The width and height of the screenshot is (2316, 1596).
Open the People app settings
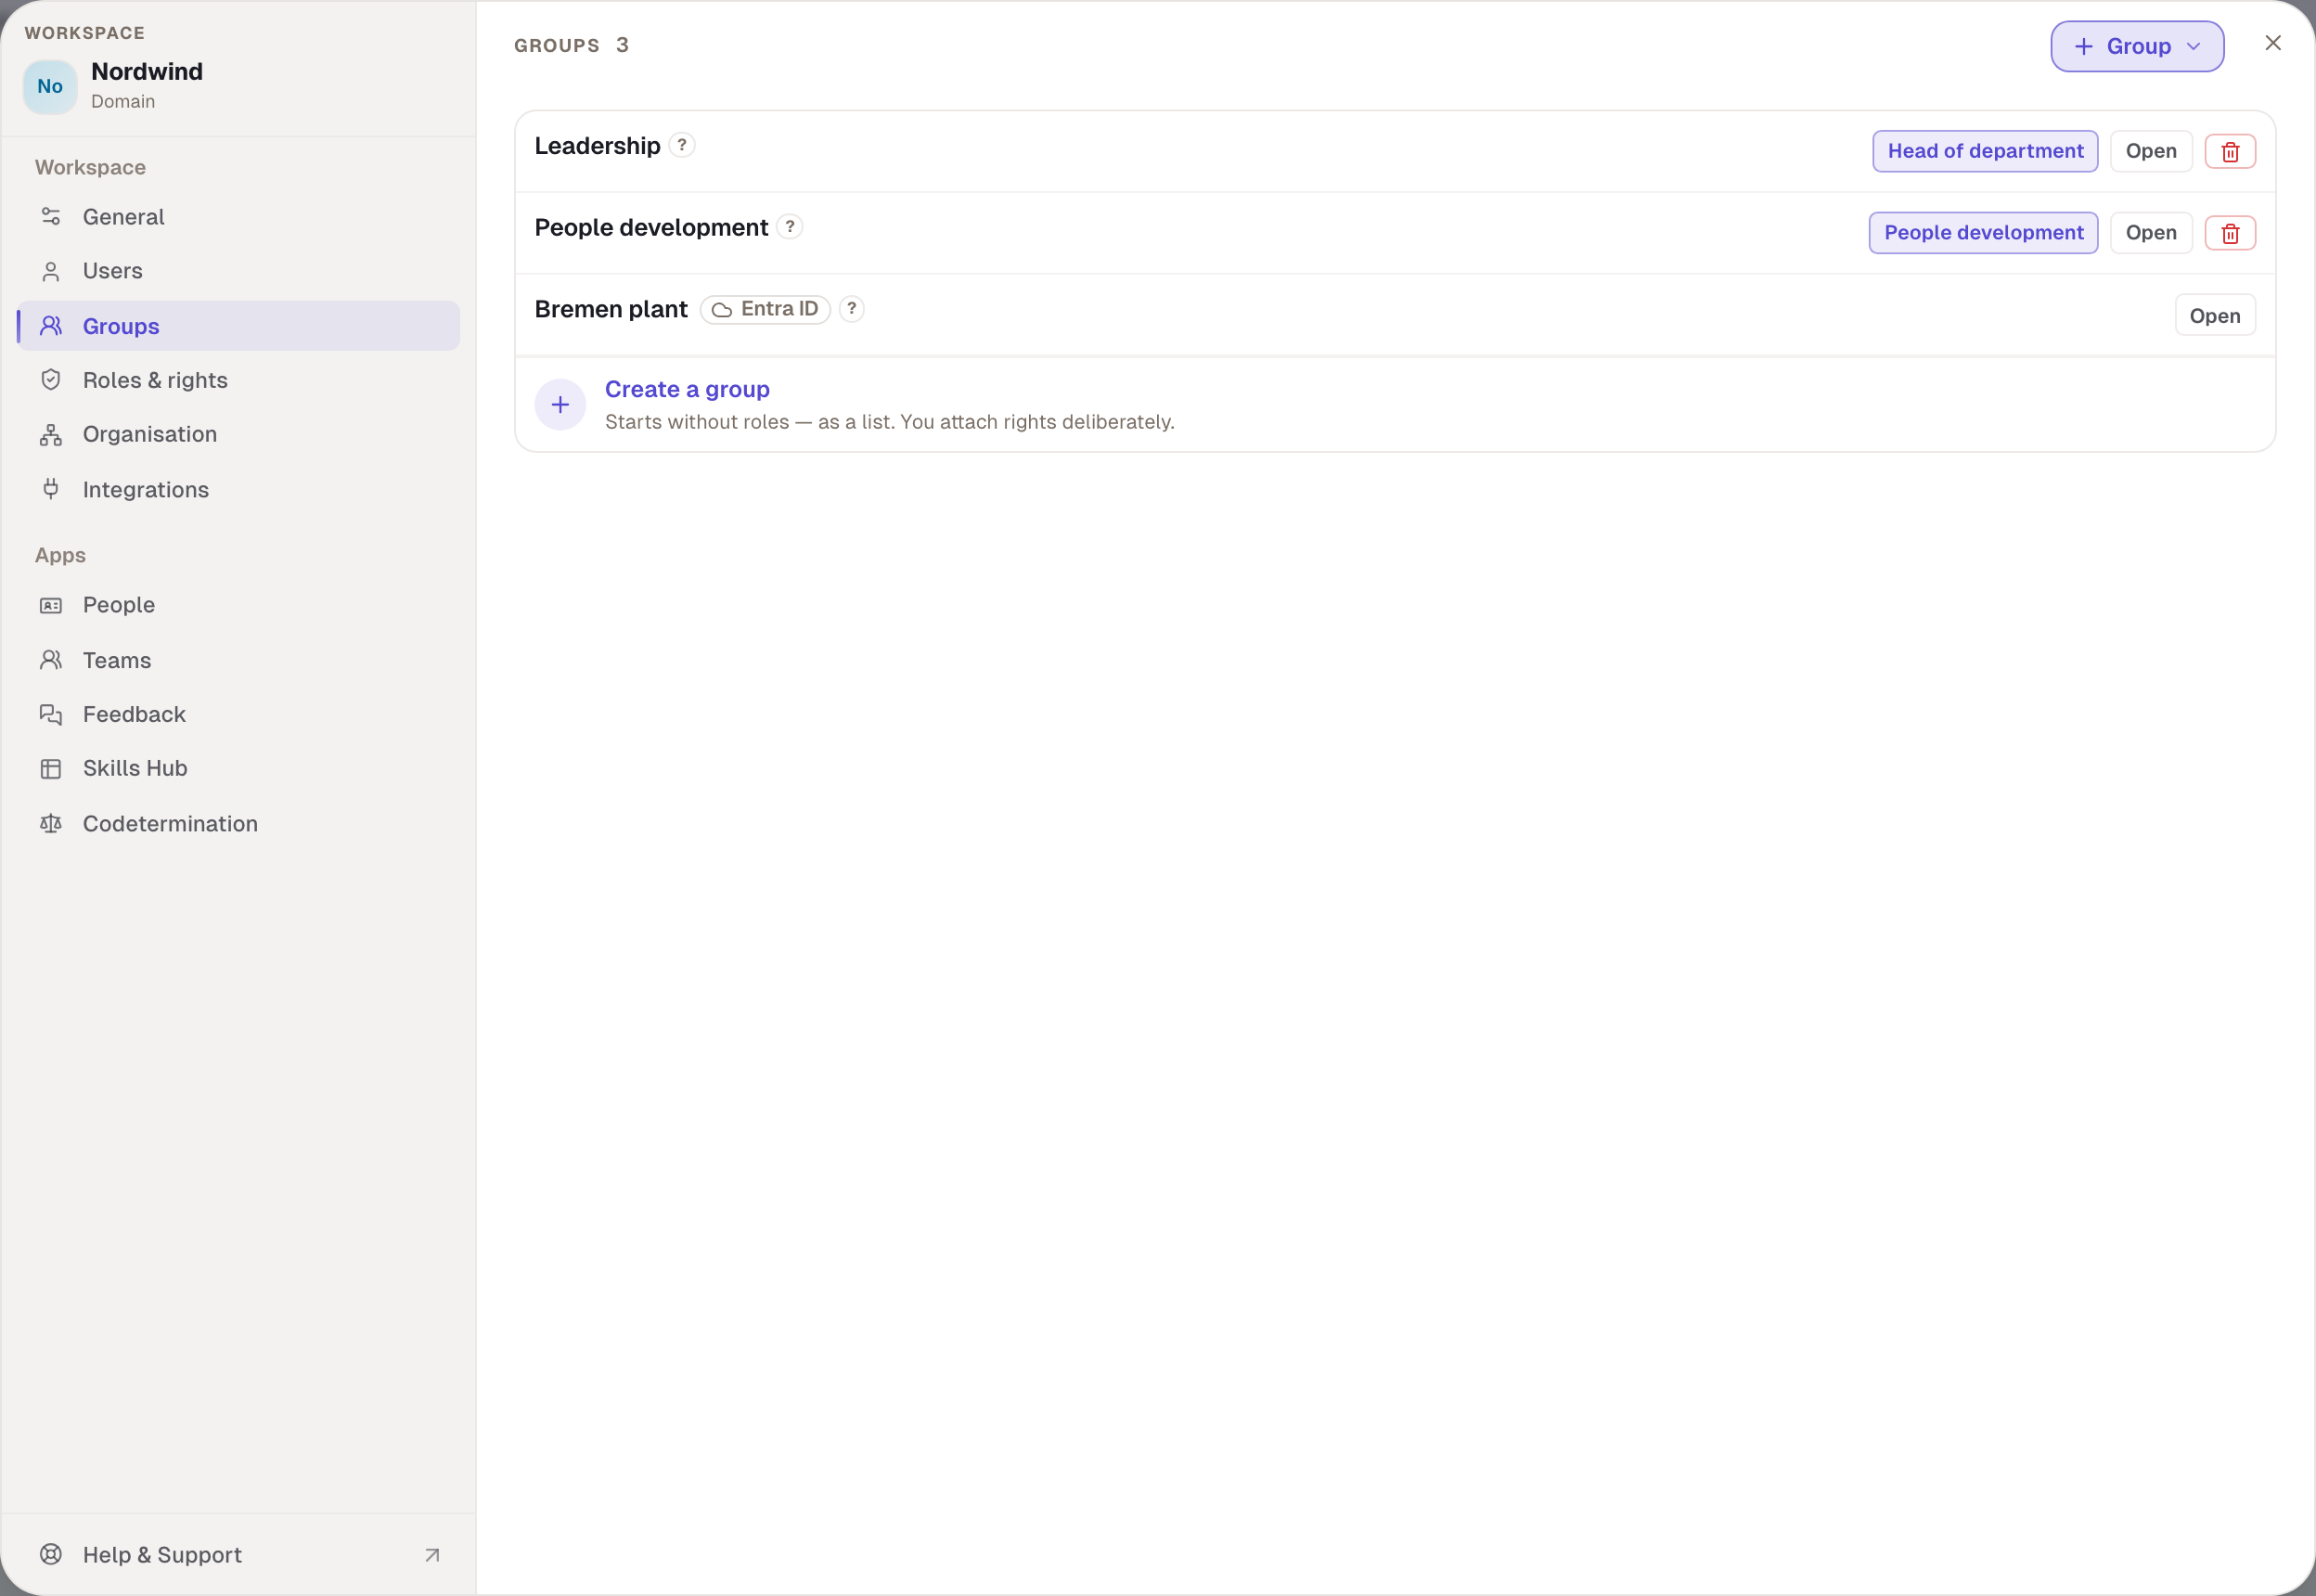238,605
